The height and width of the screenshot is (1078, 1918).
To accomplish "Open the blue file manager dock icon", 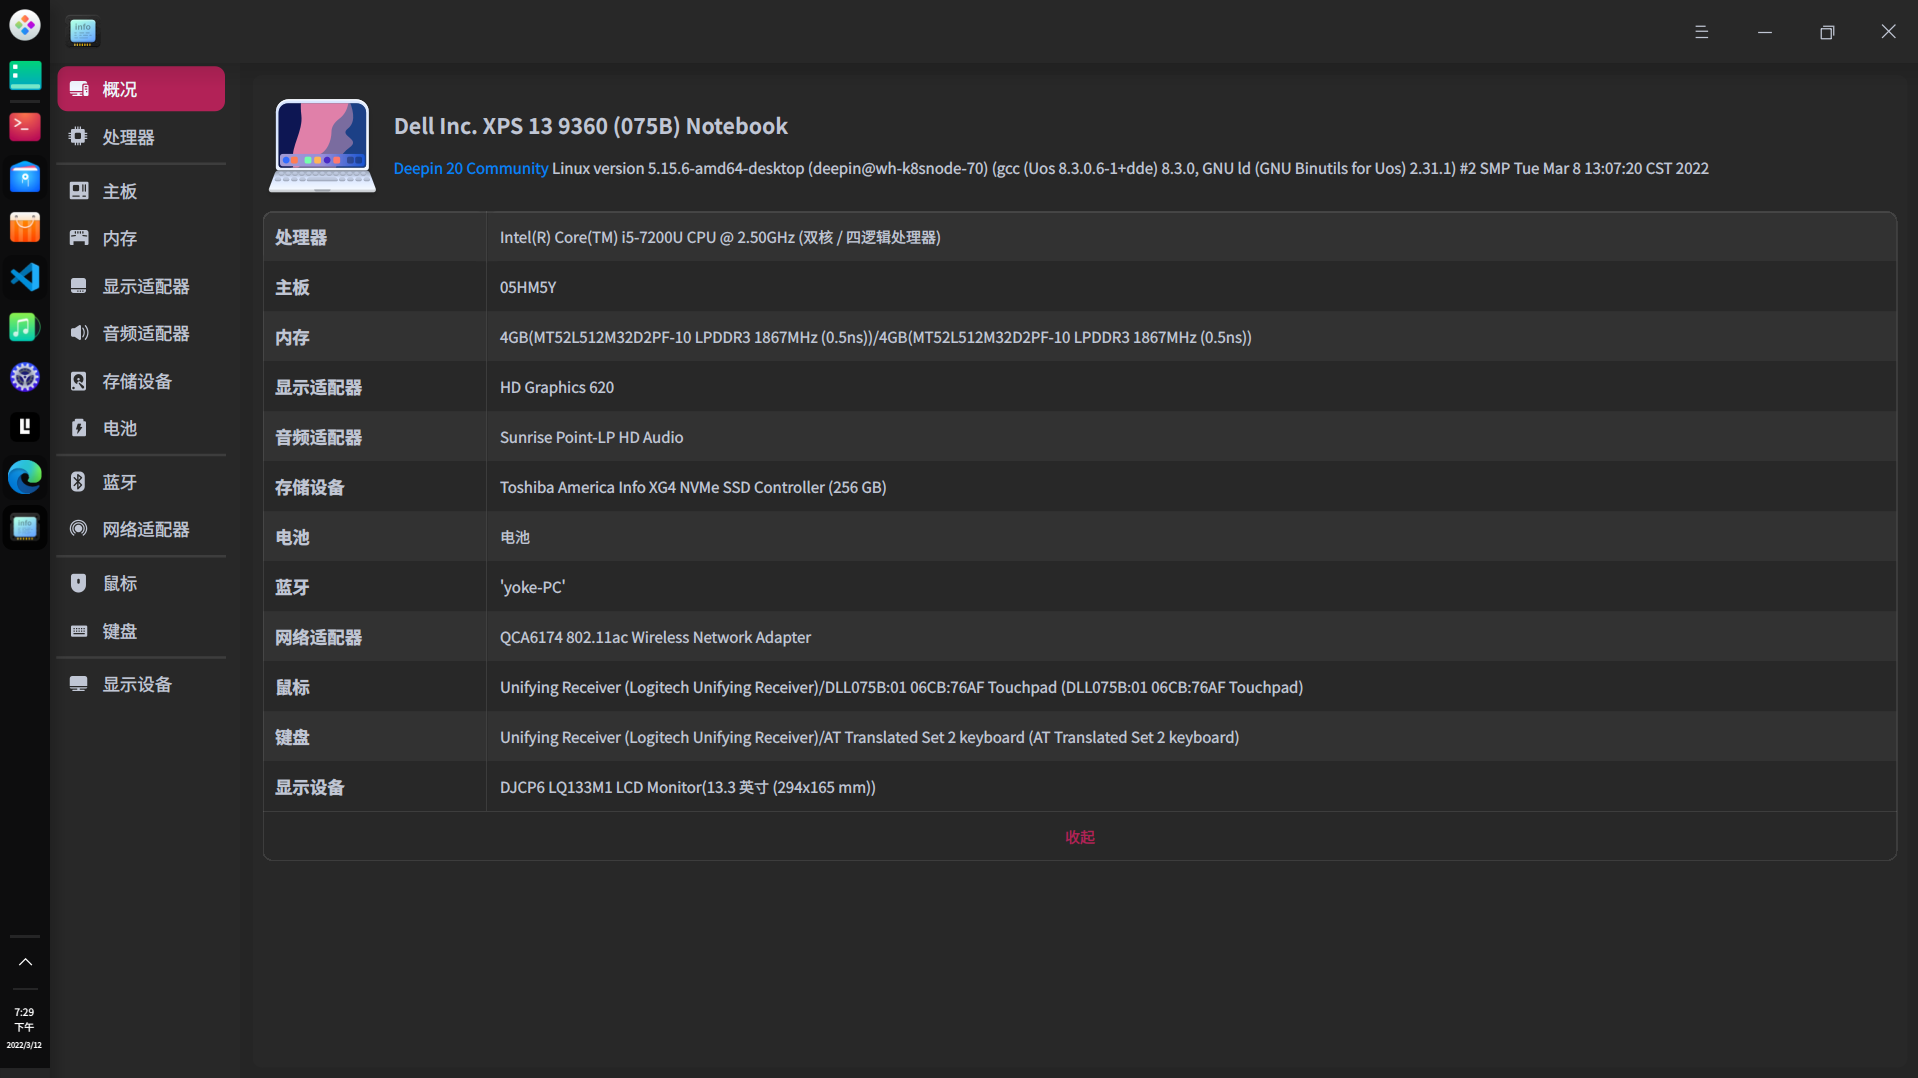I will tap(25, 177).
